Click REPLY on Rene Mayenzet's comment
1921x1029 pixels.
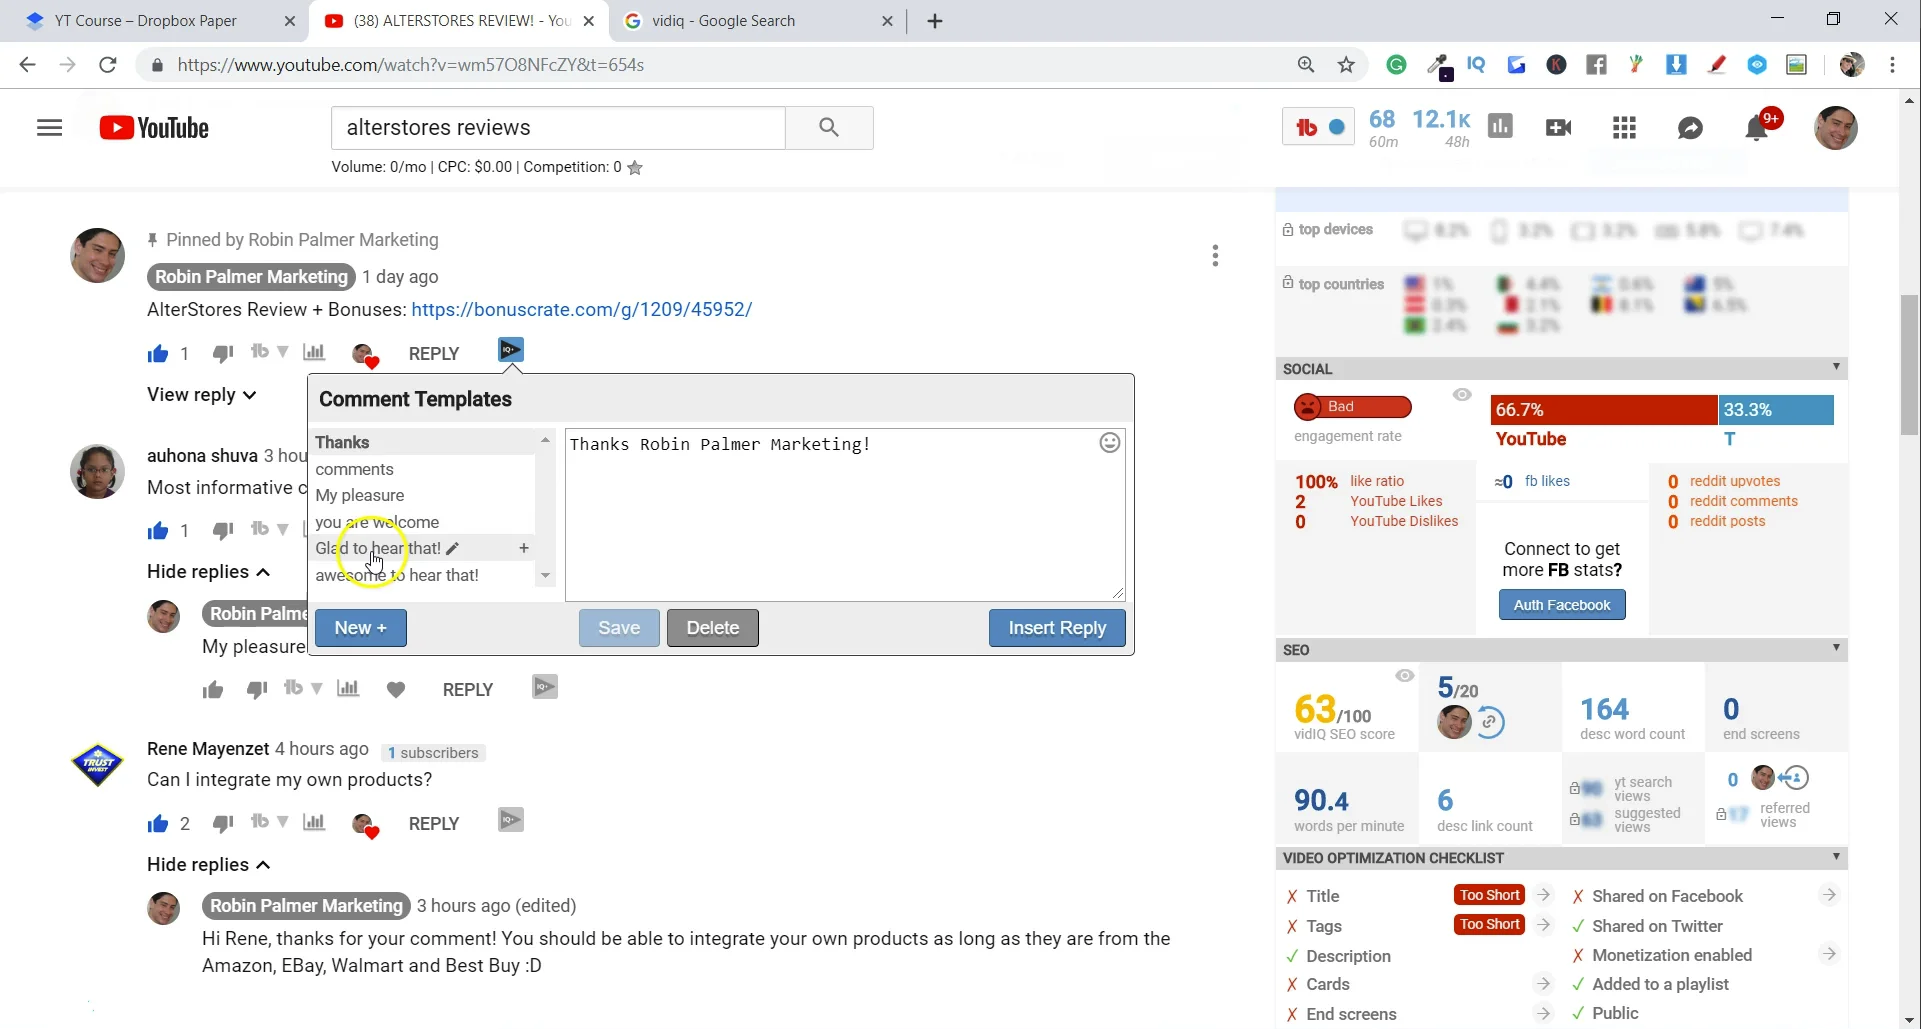[x=434, y=824]
